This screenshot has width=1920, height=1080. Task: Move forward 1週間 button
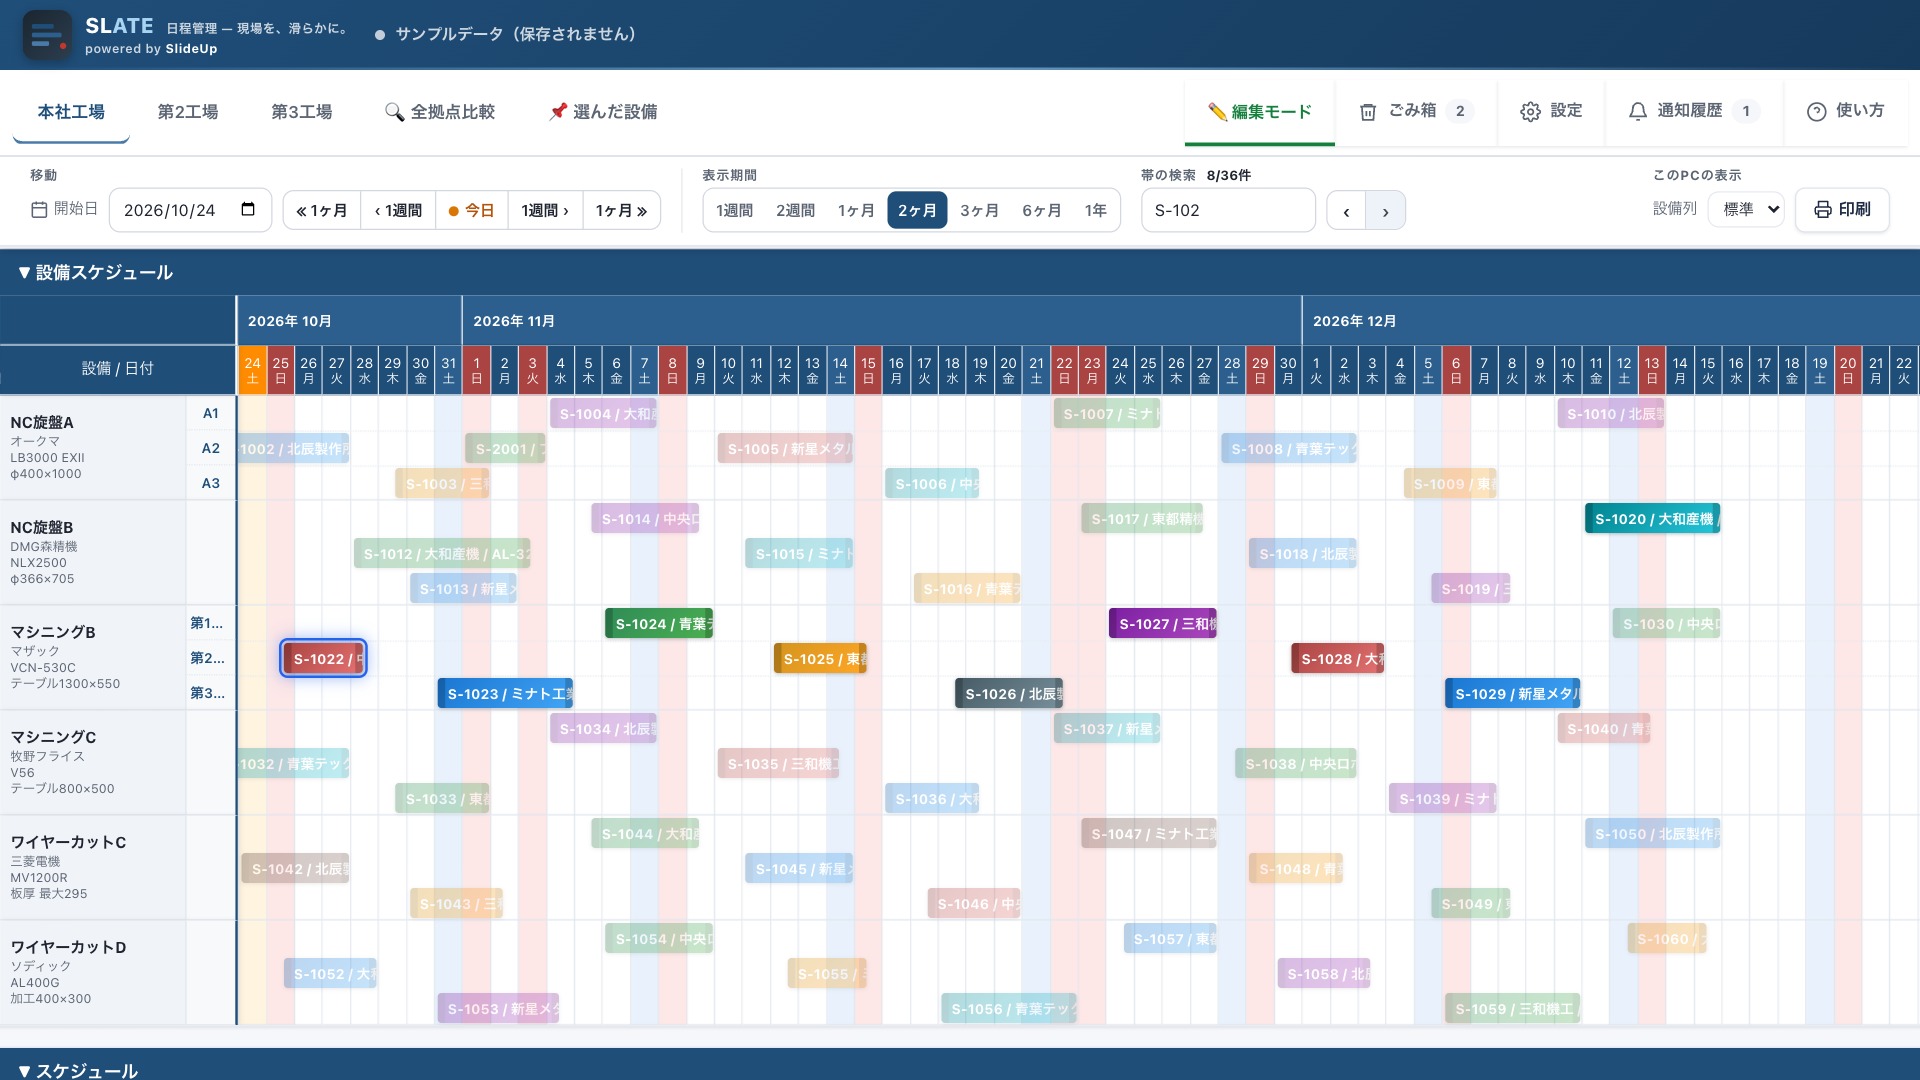[x=545, y=210]
